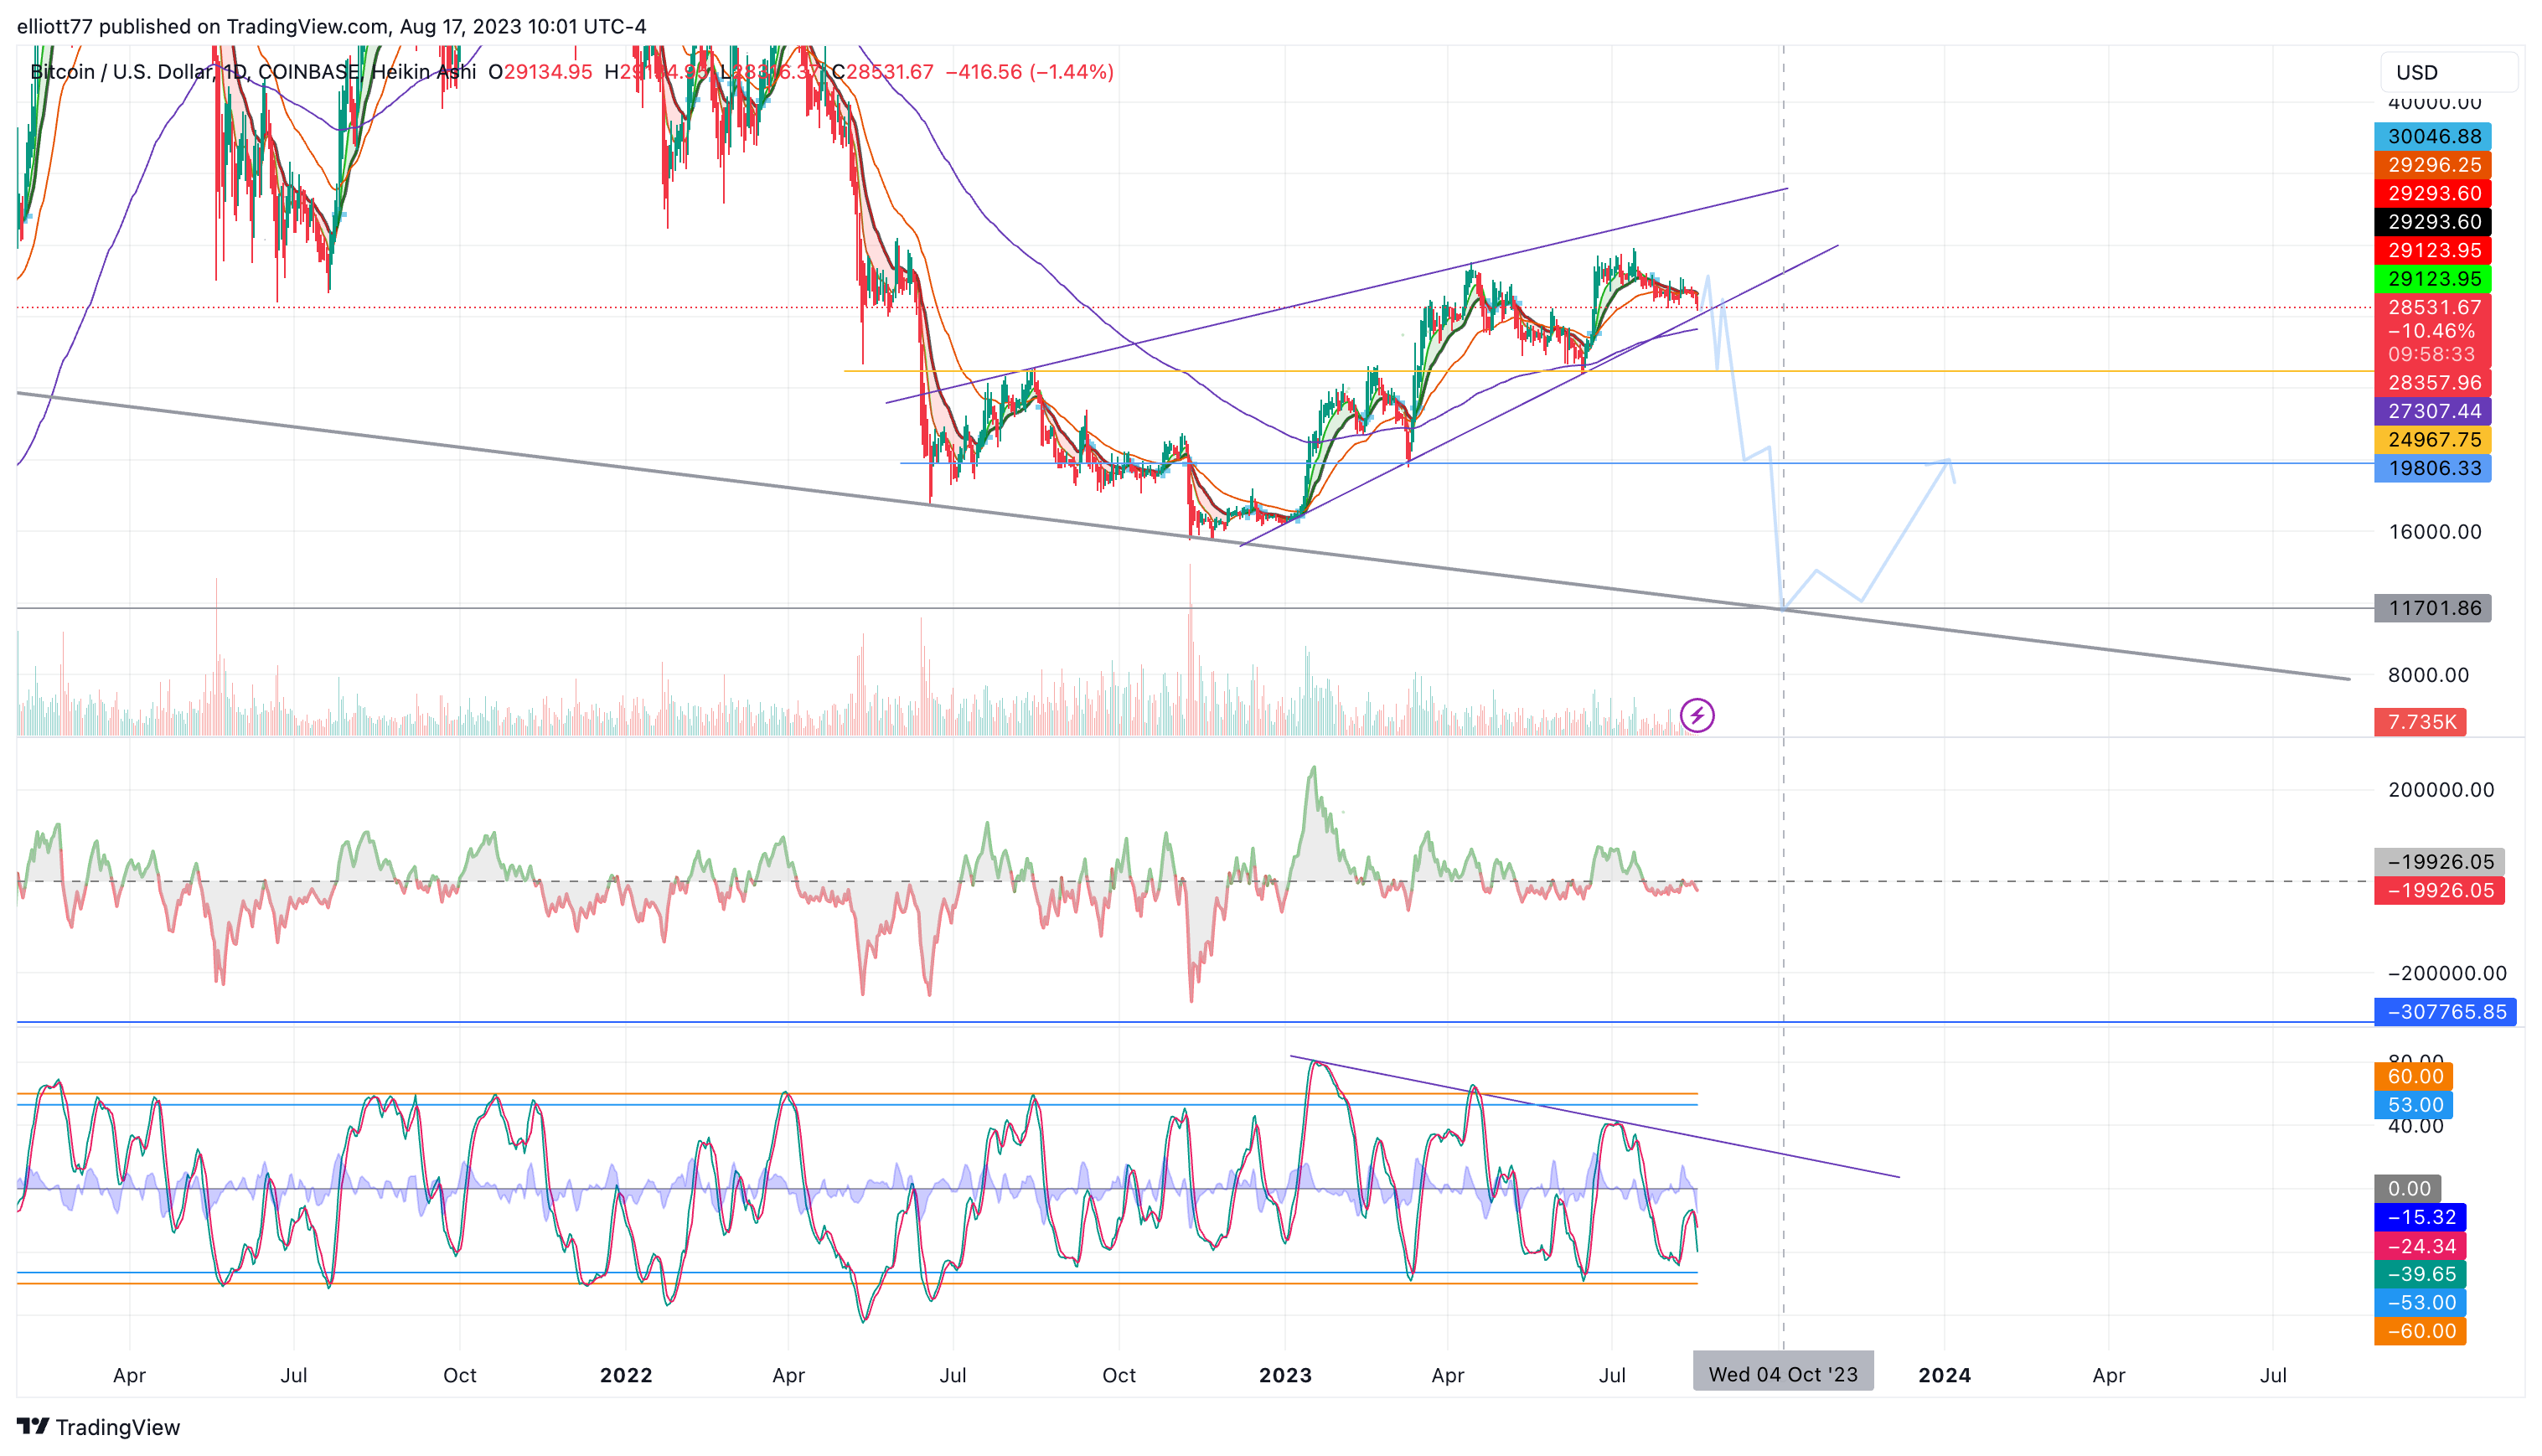
Task: Click the 60.00 orange oscillator label
Action: (x=2413, y=1076)
